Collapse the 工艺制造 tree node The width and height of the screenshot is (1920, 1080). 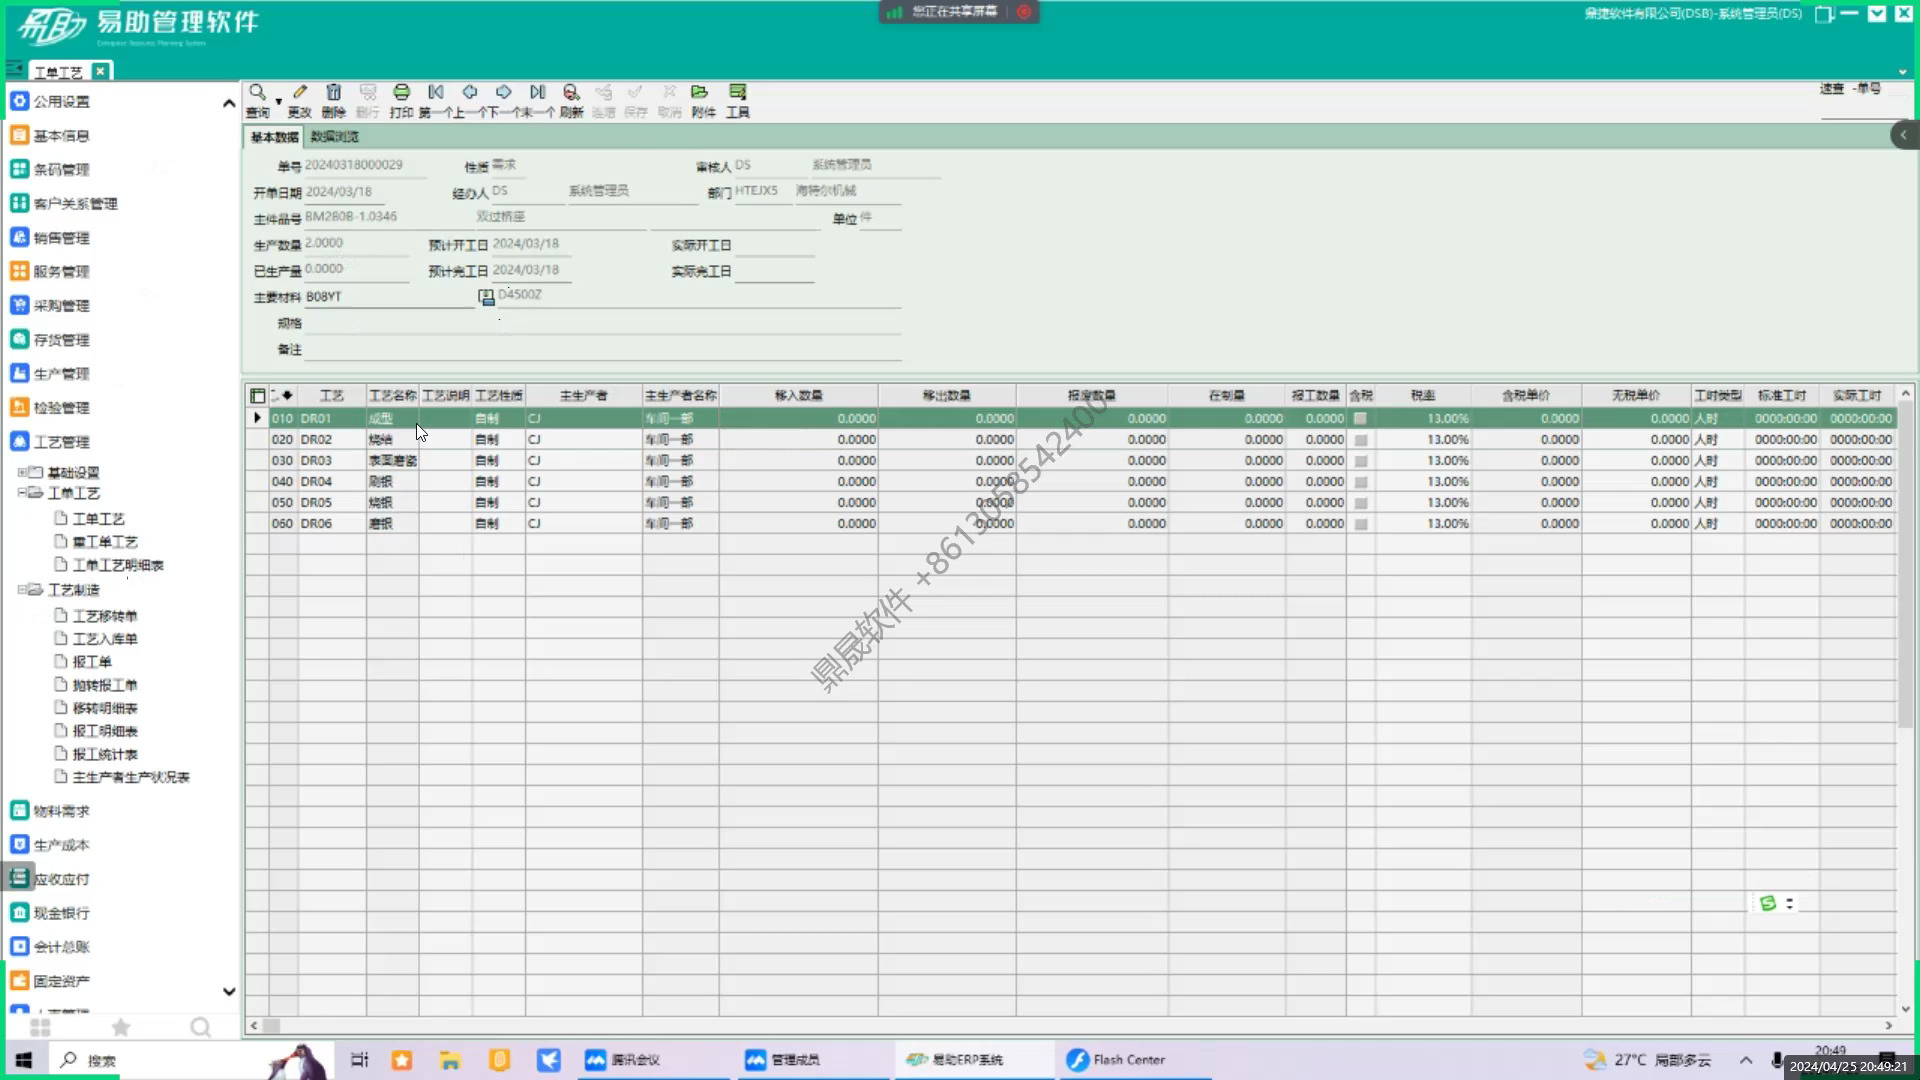[x=22, y=590]
